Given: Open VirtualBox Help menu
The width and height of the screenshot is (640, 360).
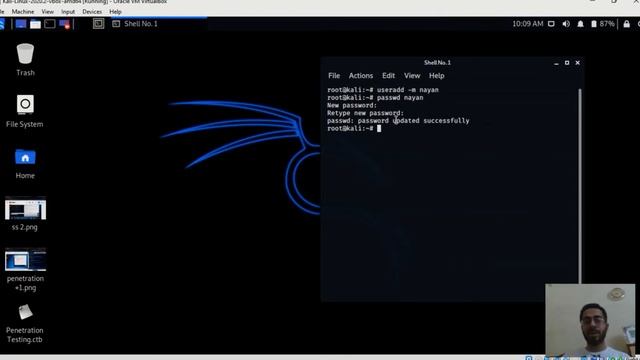Looking at the screenshot, I should (x=115, y=12).
